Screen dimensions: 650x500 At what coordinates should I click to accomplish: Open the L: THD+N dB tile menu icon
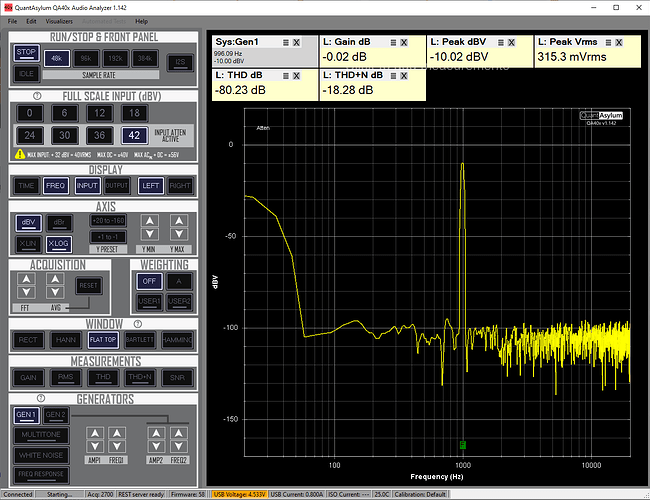(394, 74)
